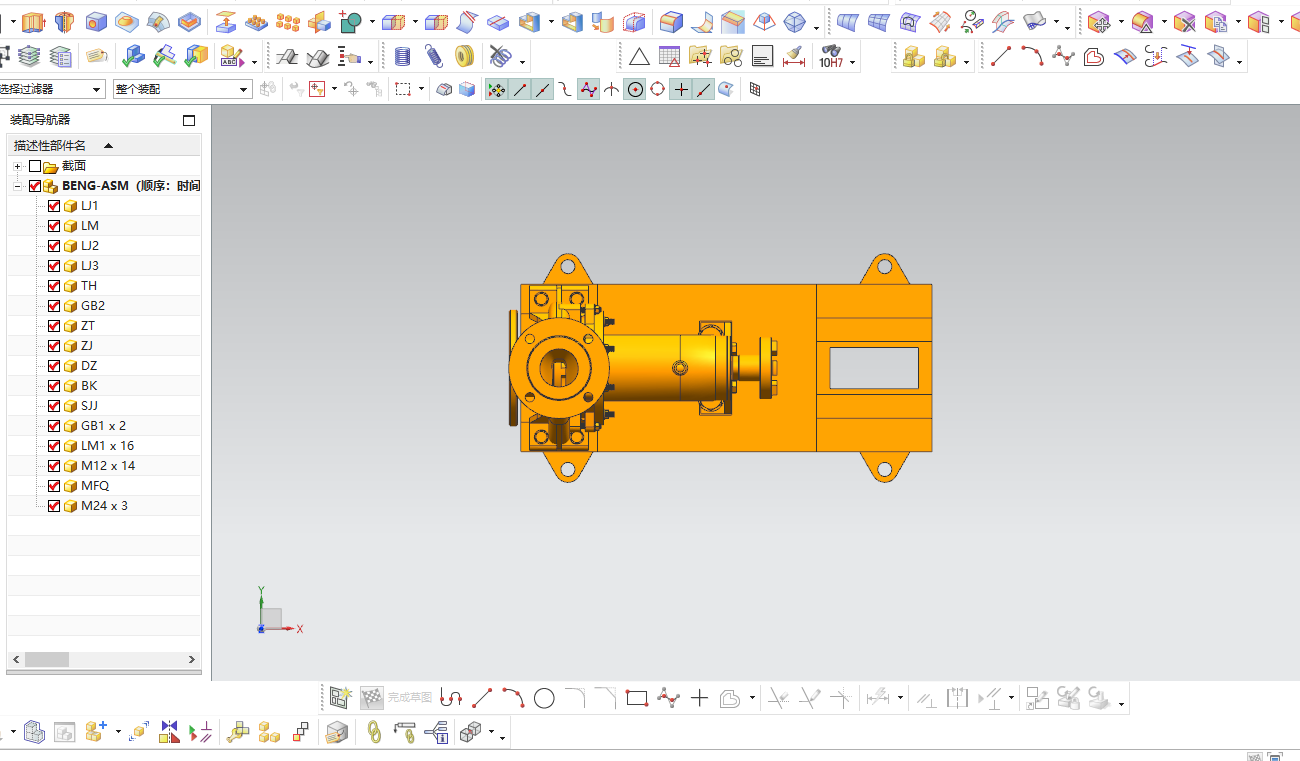The height and width of the screenshot is (761, 1300).
Task: Toggle the snap to midpoint slash icon
Action: coord(543,90)
